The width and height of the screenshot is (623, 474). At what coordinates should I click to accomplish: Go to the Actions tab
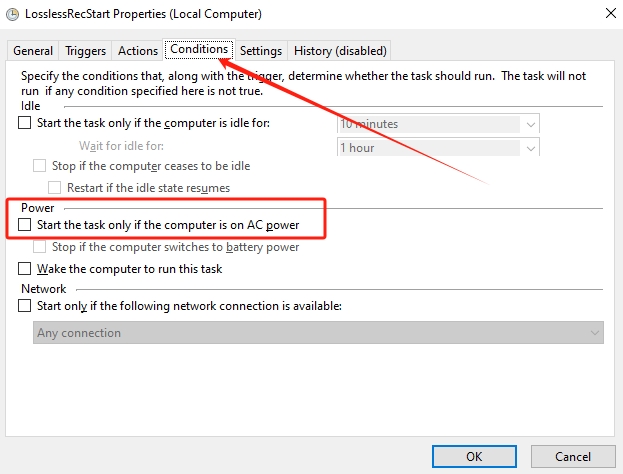click(138, 51)
